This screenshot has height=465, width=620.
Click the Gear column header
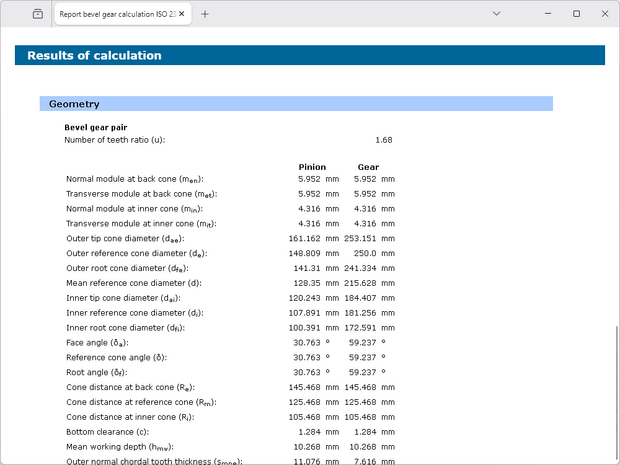point(368,166)
